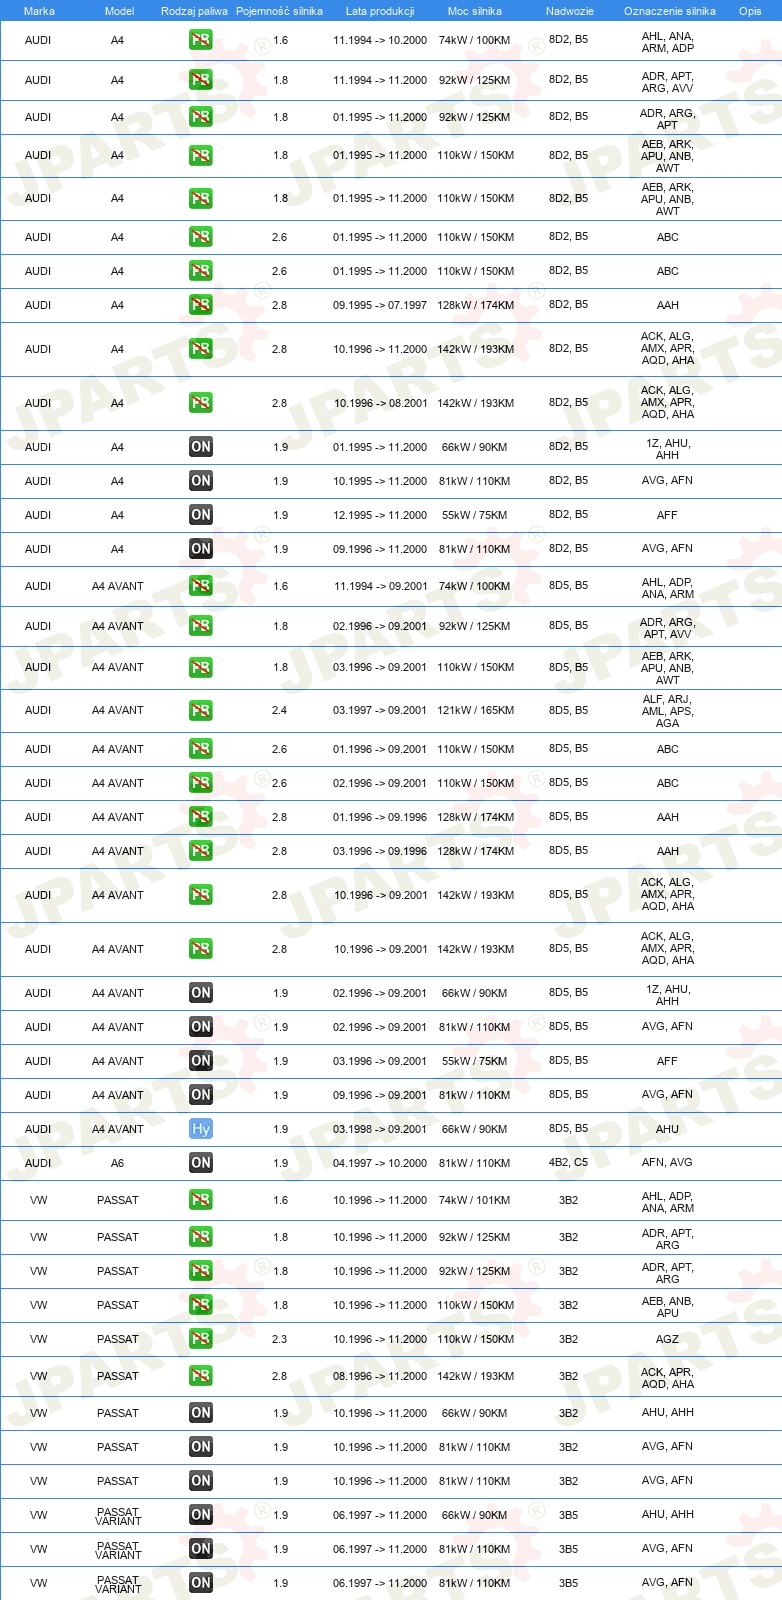Click diesel icon in A4 AVANT 55kW / 75KM row

pyautogui.click(x=201, y=1061)
